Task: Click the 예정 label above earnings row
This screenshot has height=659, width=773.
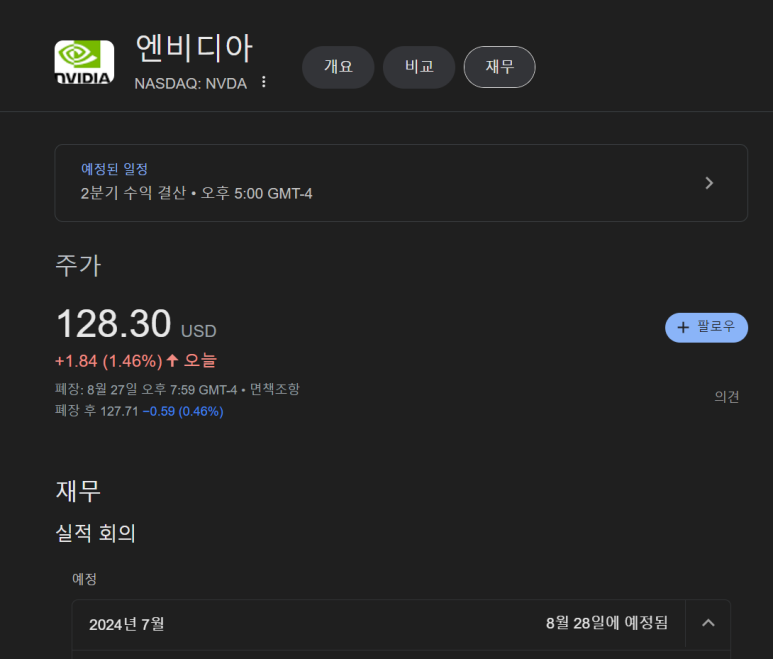Action: click(84, 579)
